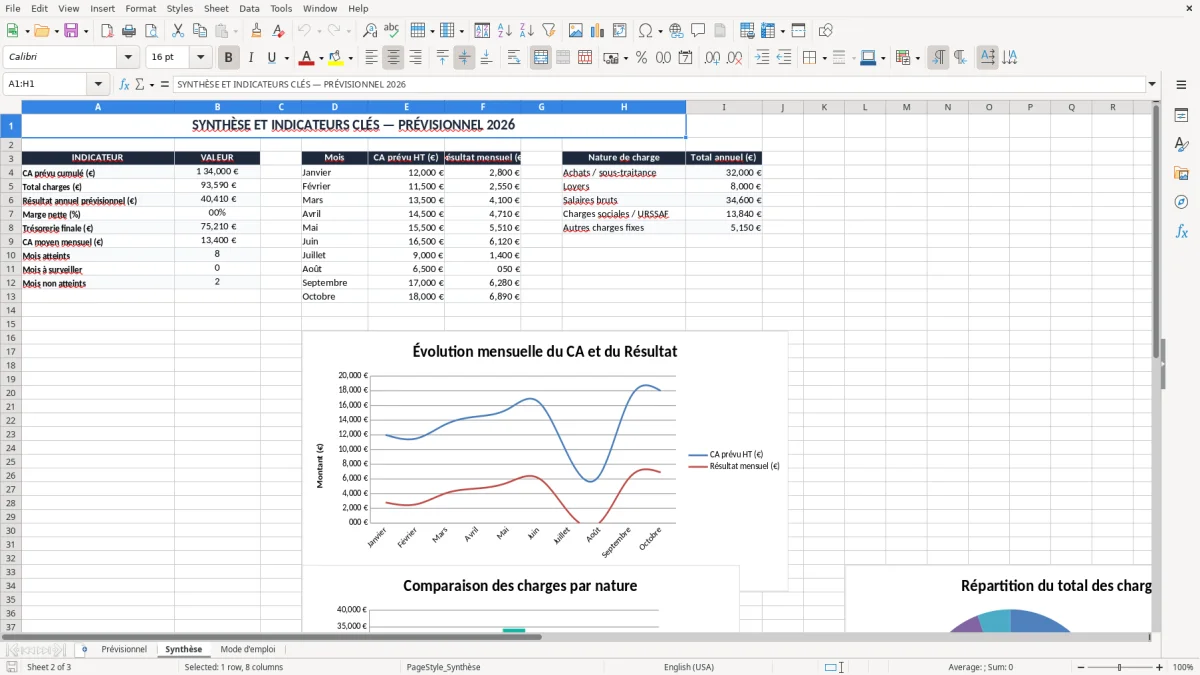Click the Draw Functions shapes icon

(826, 31)
